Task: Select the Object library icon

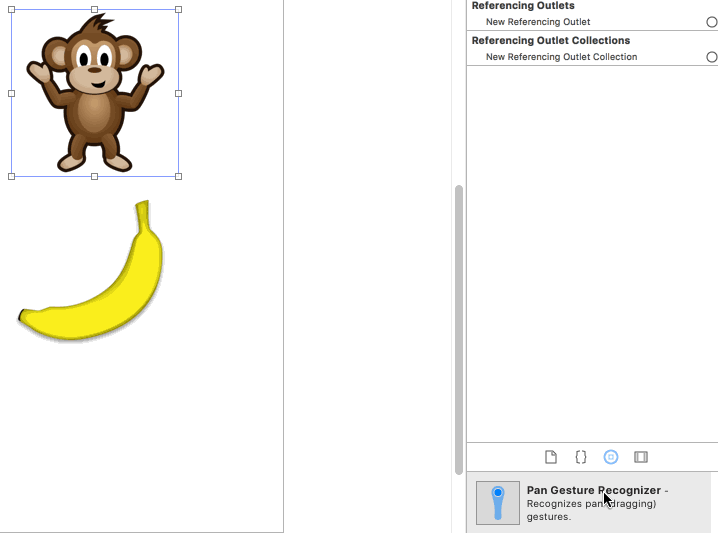Action: click(611, 457)
